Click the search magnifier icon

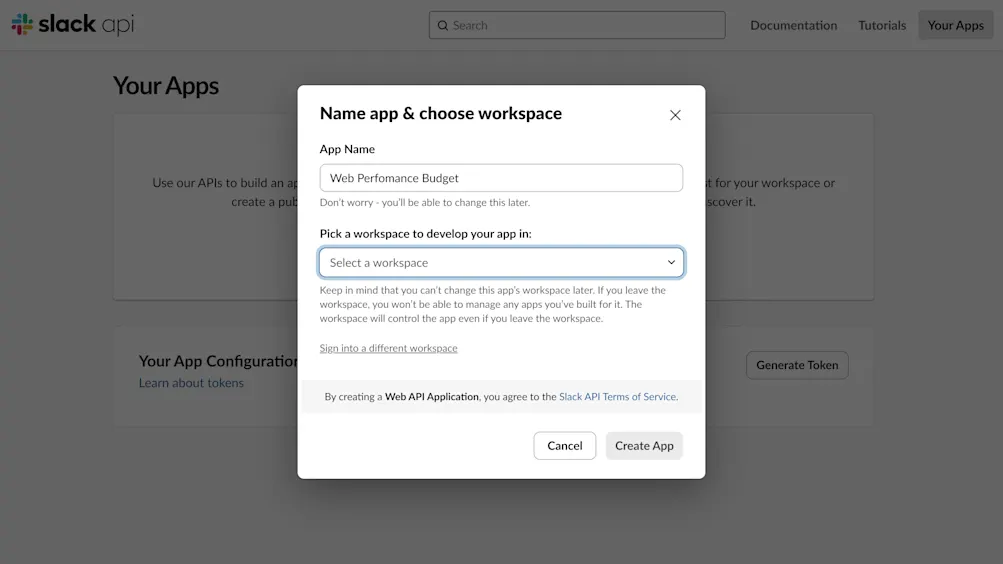point(443,26)
